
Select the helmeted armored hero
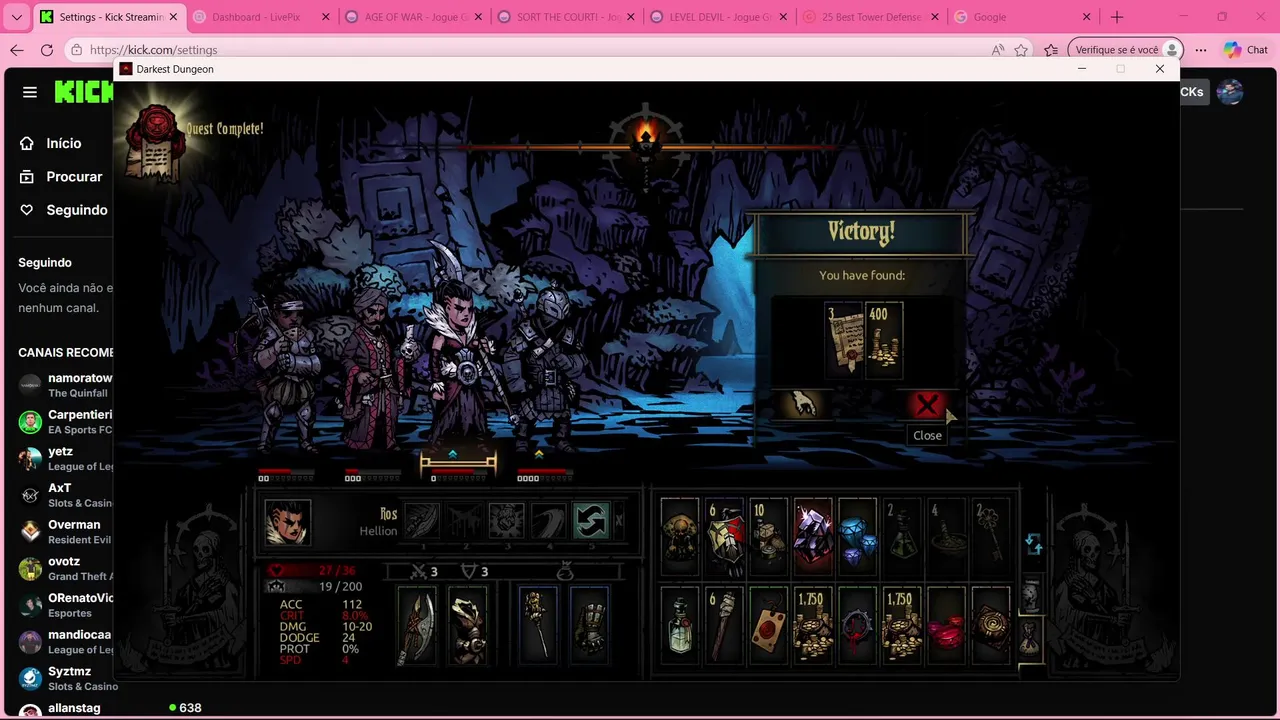point(545,370)
